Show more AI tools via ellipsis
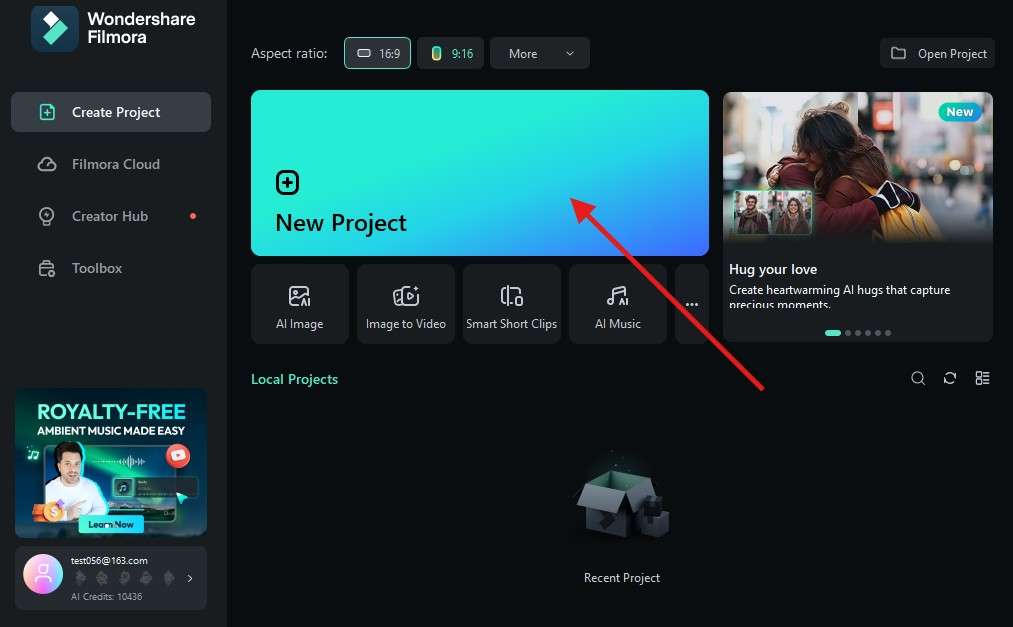The image size is (1013, 627). [692, 304]
